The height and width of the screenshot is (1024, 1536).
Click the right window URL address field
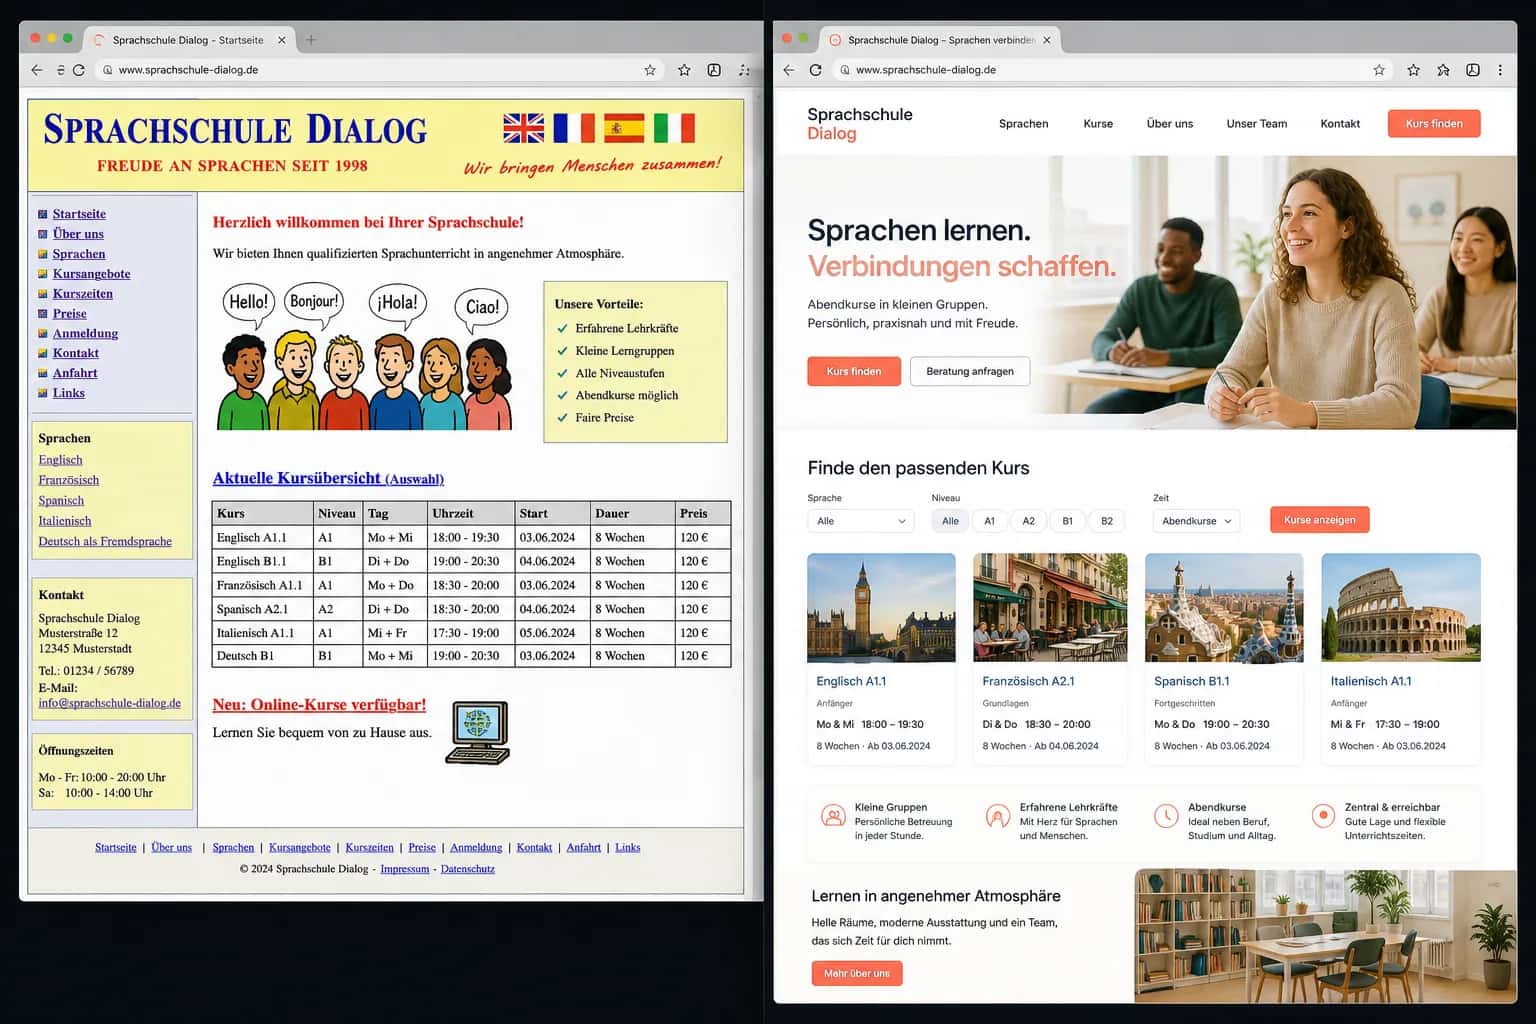click(1113, 70)
